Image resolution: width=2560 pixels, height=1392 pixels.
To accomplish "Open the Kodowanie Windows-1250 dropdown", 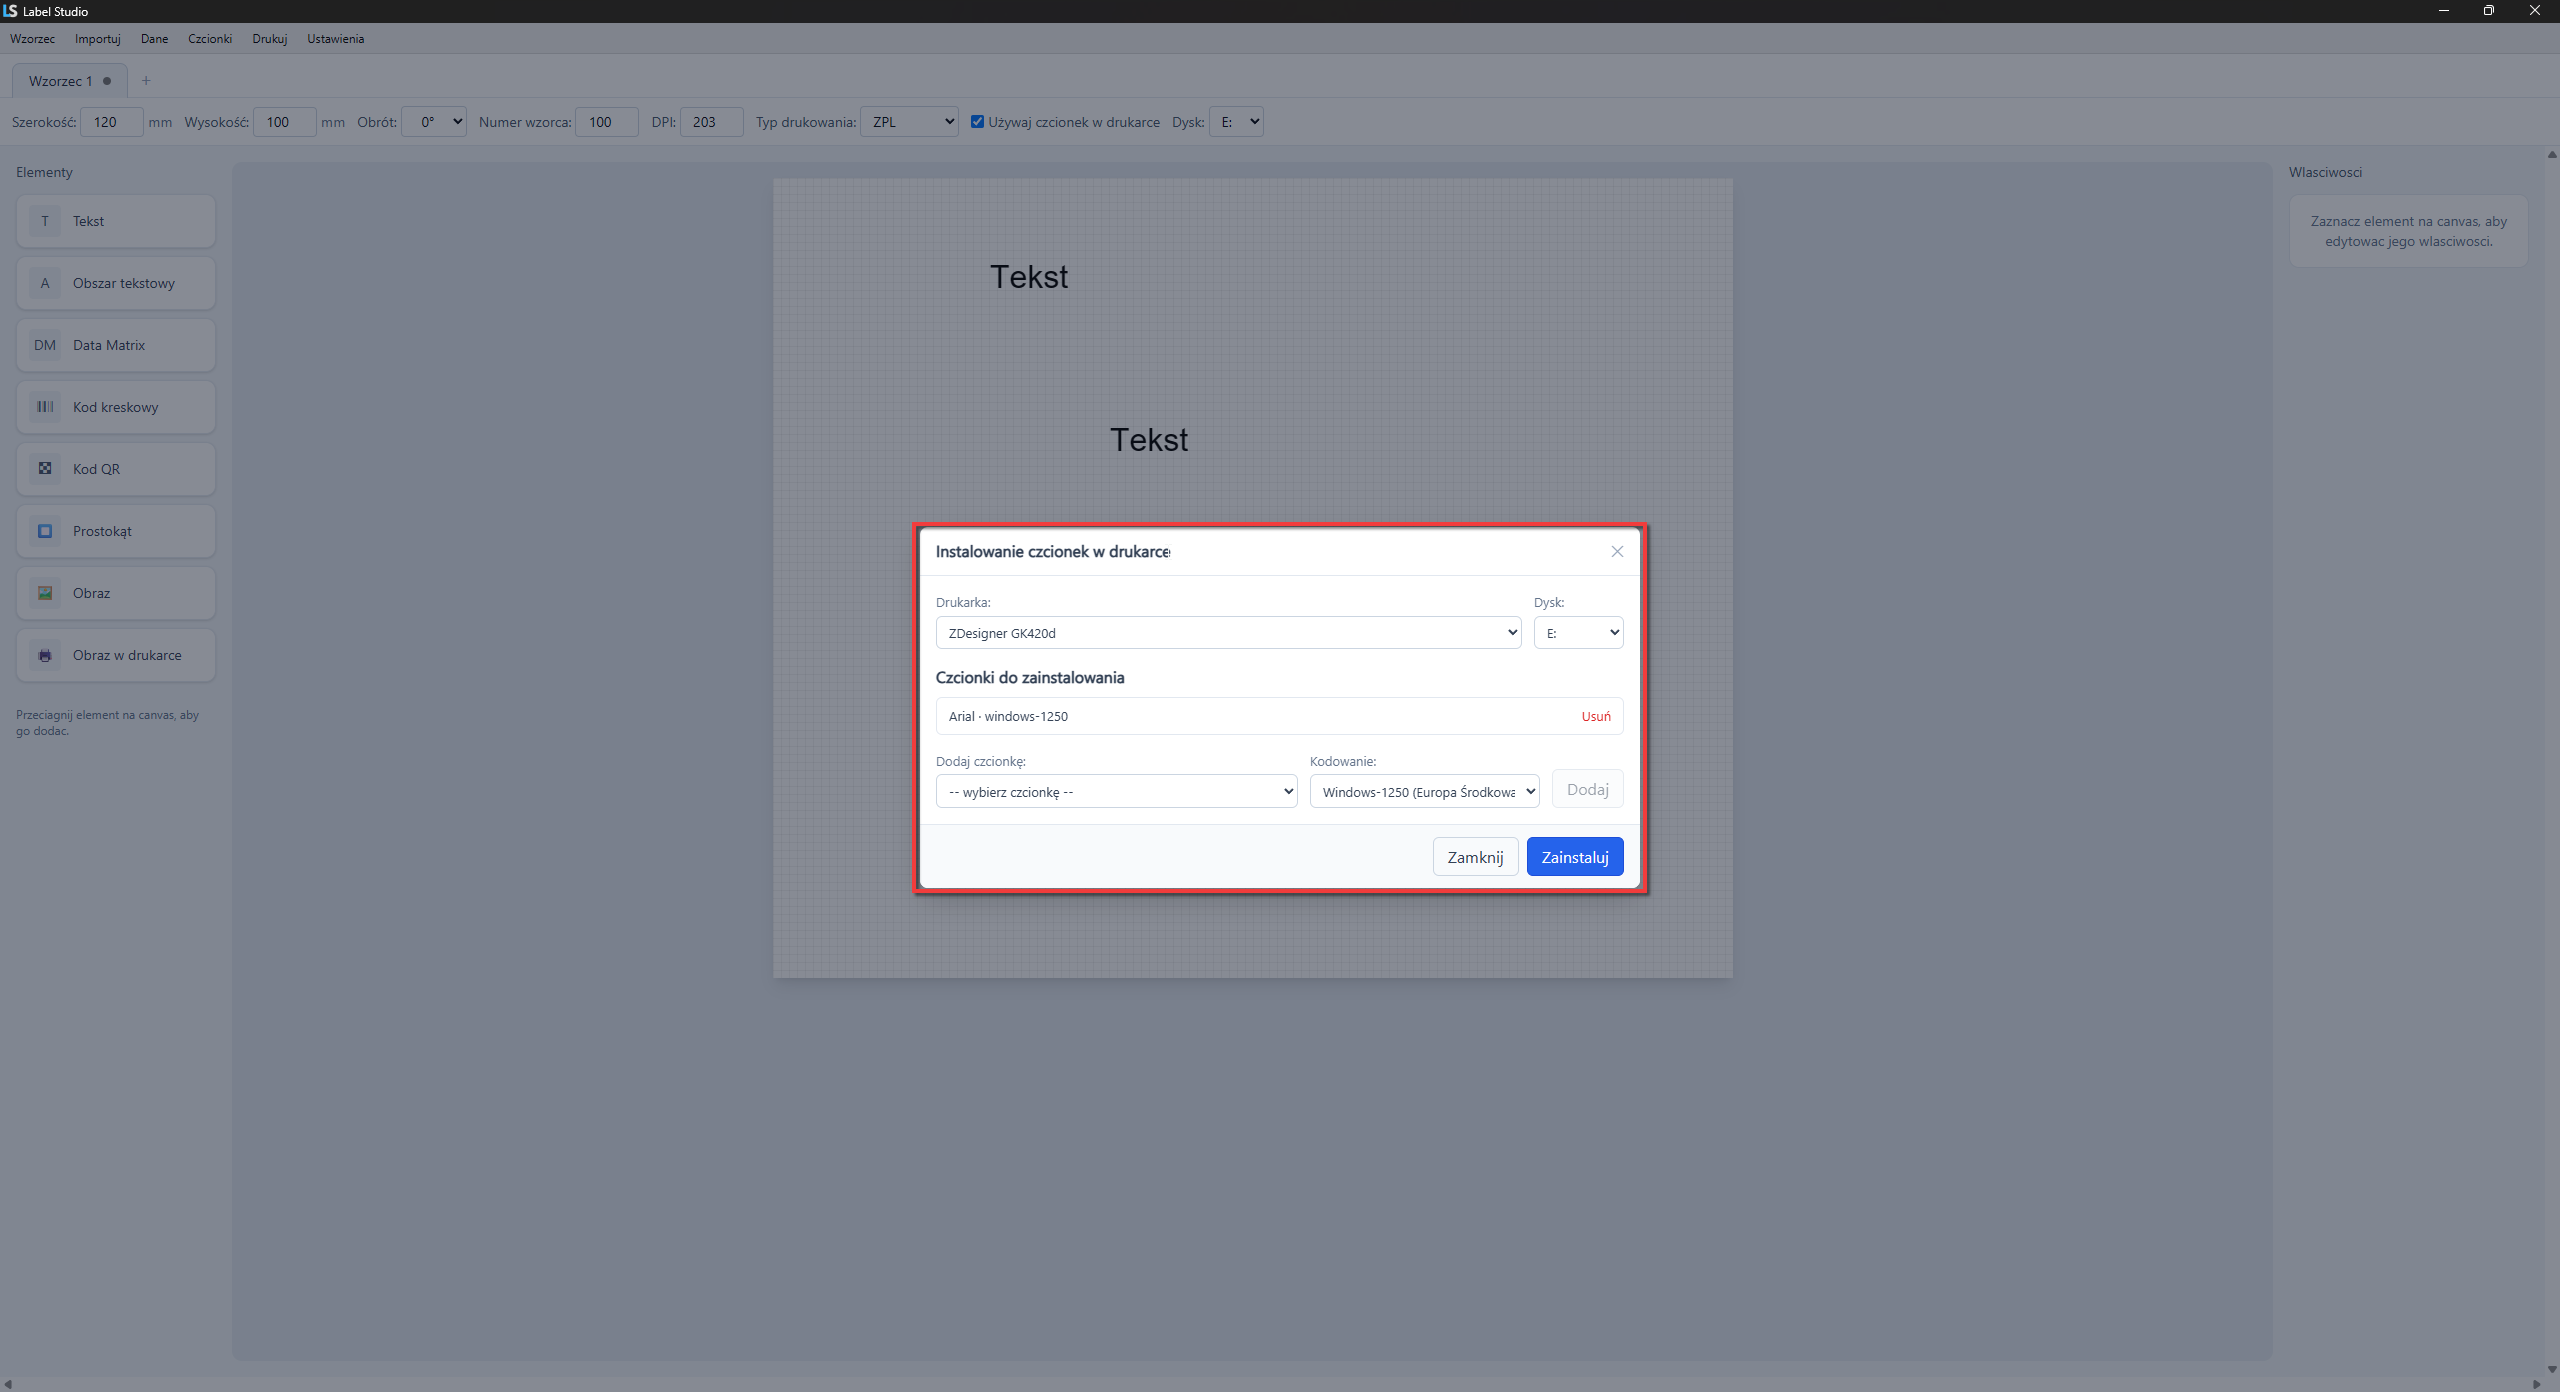I will click(x=1424, y=792).
